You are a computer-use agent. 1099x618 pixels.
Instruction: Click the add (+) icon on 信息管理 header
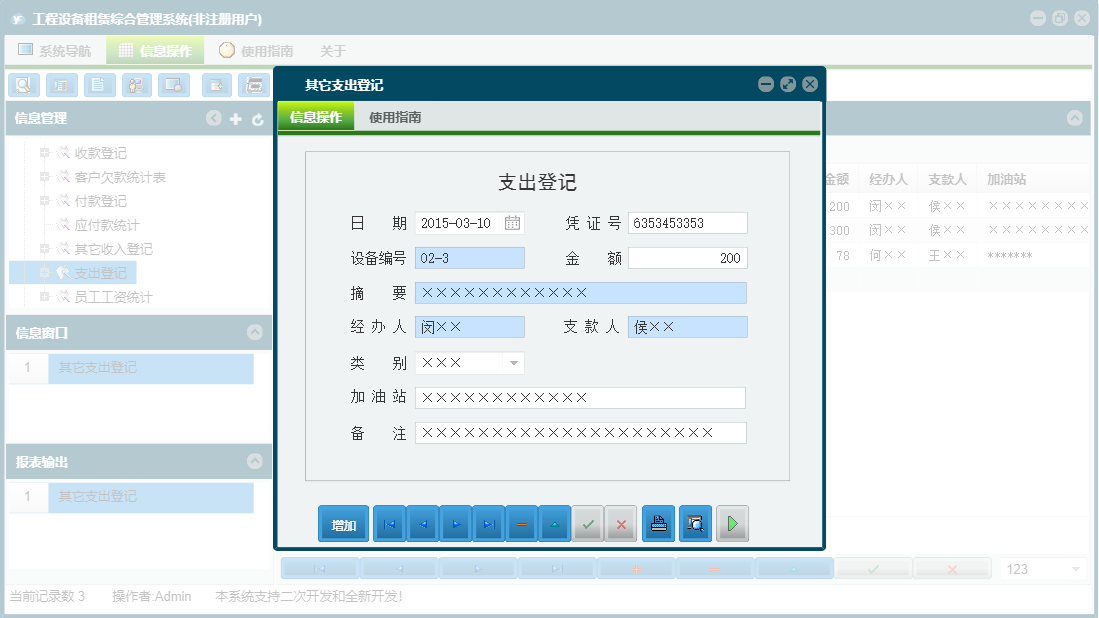[236, 118]
